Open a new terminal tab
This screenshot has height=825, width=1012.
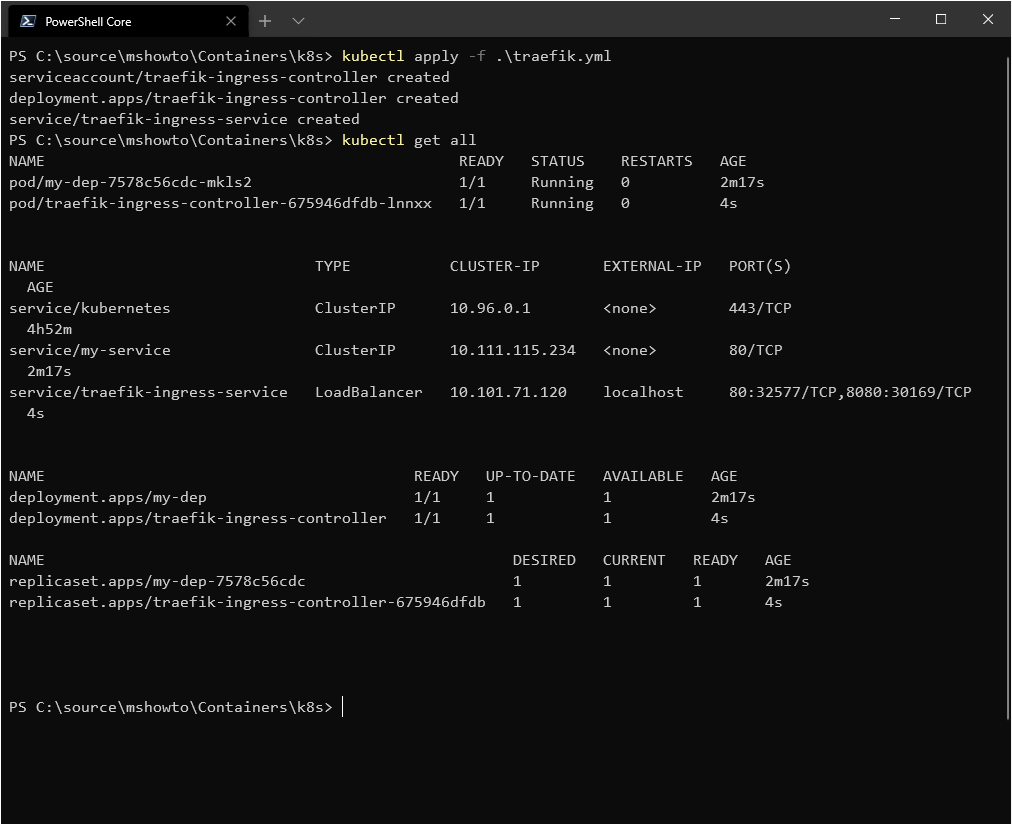(265, 21)
